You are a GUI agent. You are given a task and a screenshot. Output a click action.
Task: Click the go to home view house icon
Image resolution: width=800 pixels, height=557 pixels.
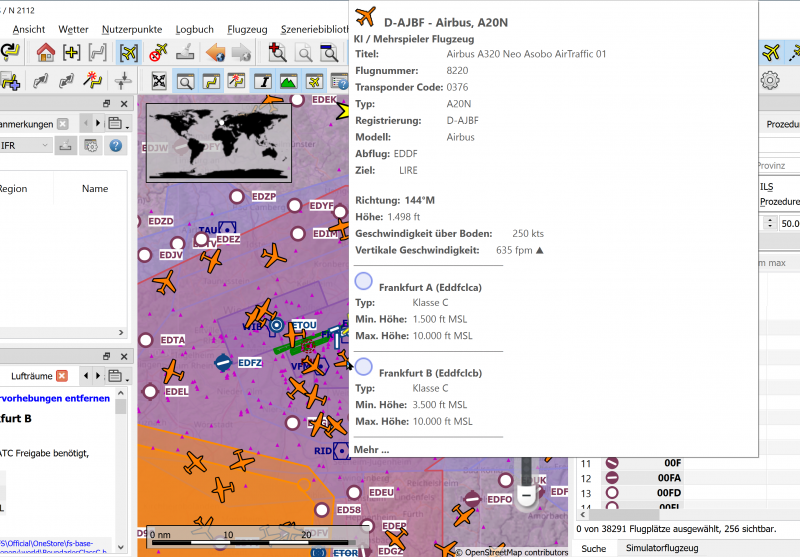[x=45, y=52]
